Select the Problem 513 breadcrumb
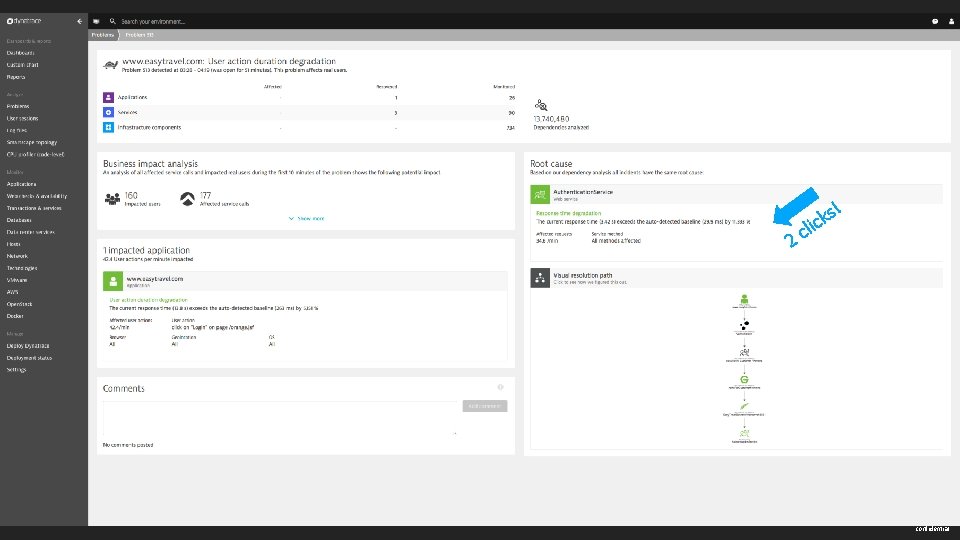The height and width of the screenshot is (540, 960). pyautogui.click(x=140, y=35)
